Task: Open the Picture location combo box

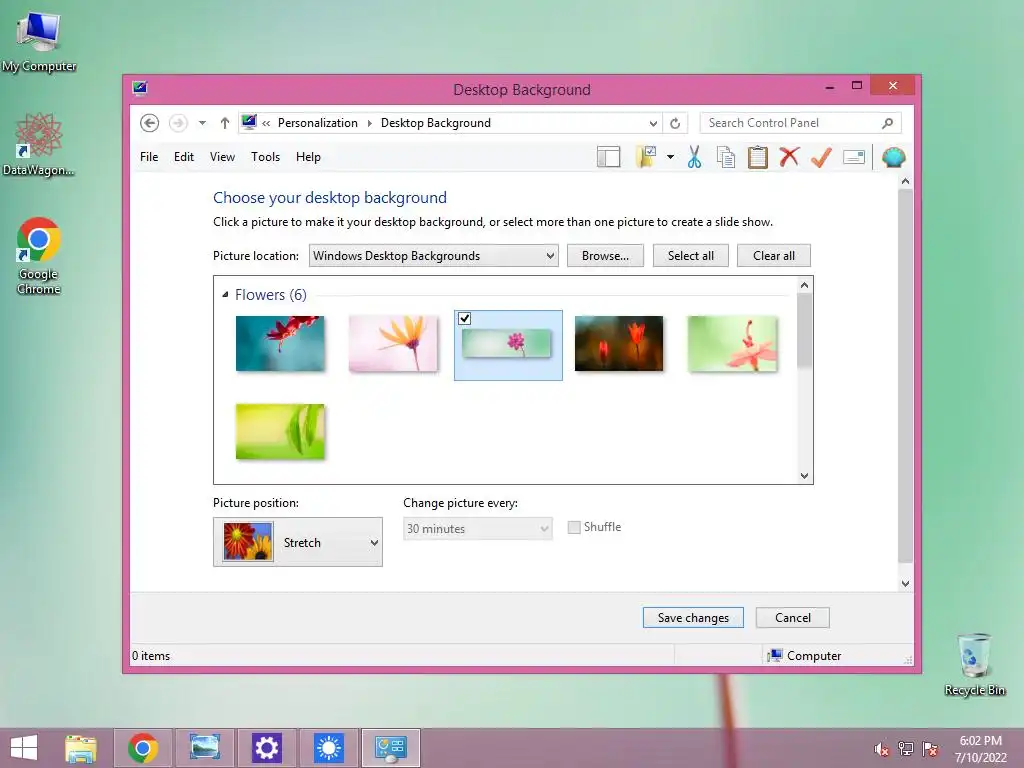Action: pos(434,255)
